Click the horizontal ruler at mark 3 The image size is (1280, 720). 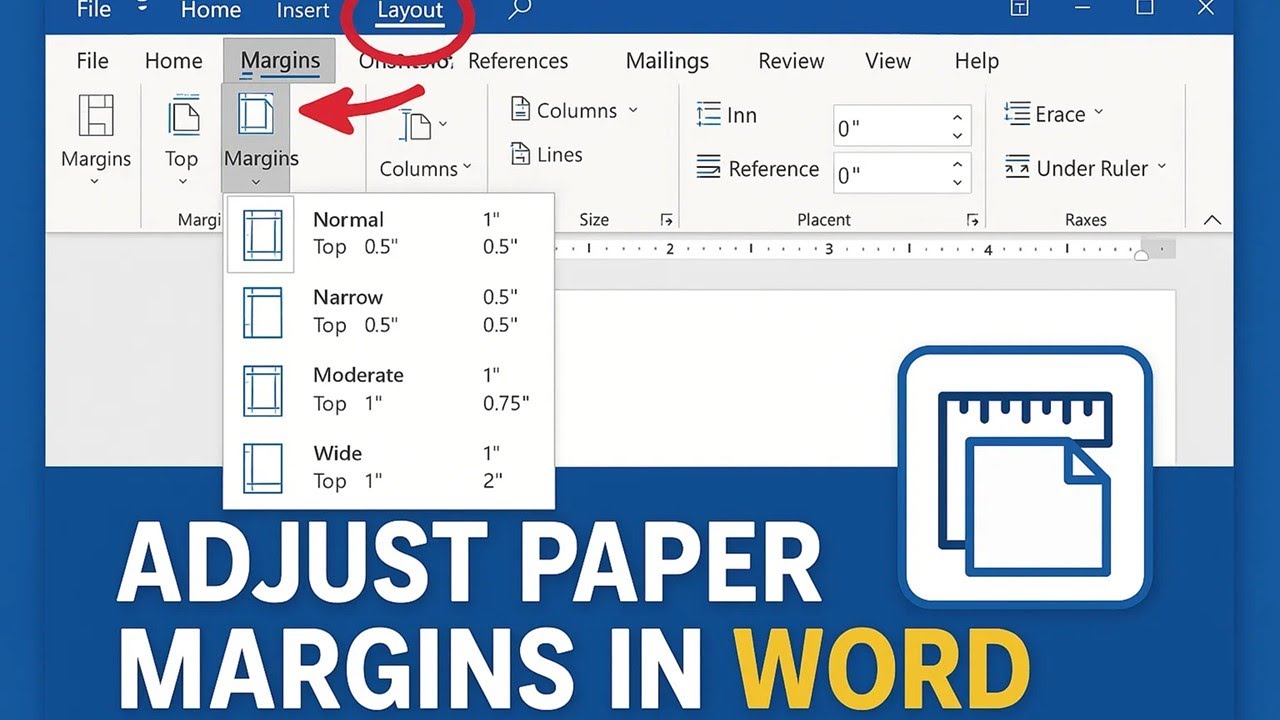829,249
